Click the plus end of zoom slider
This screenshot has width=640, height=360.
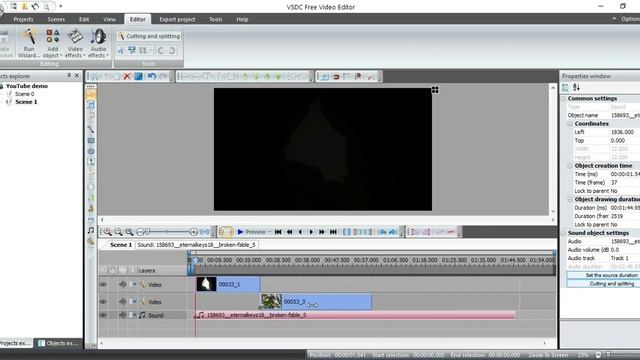pos(194,232)
